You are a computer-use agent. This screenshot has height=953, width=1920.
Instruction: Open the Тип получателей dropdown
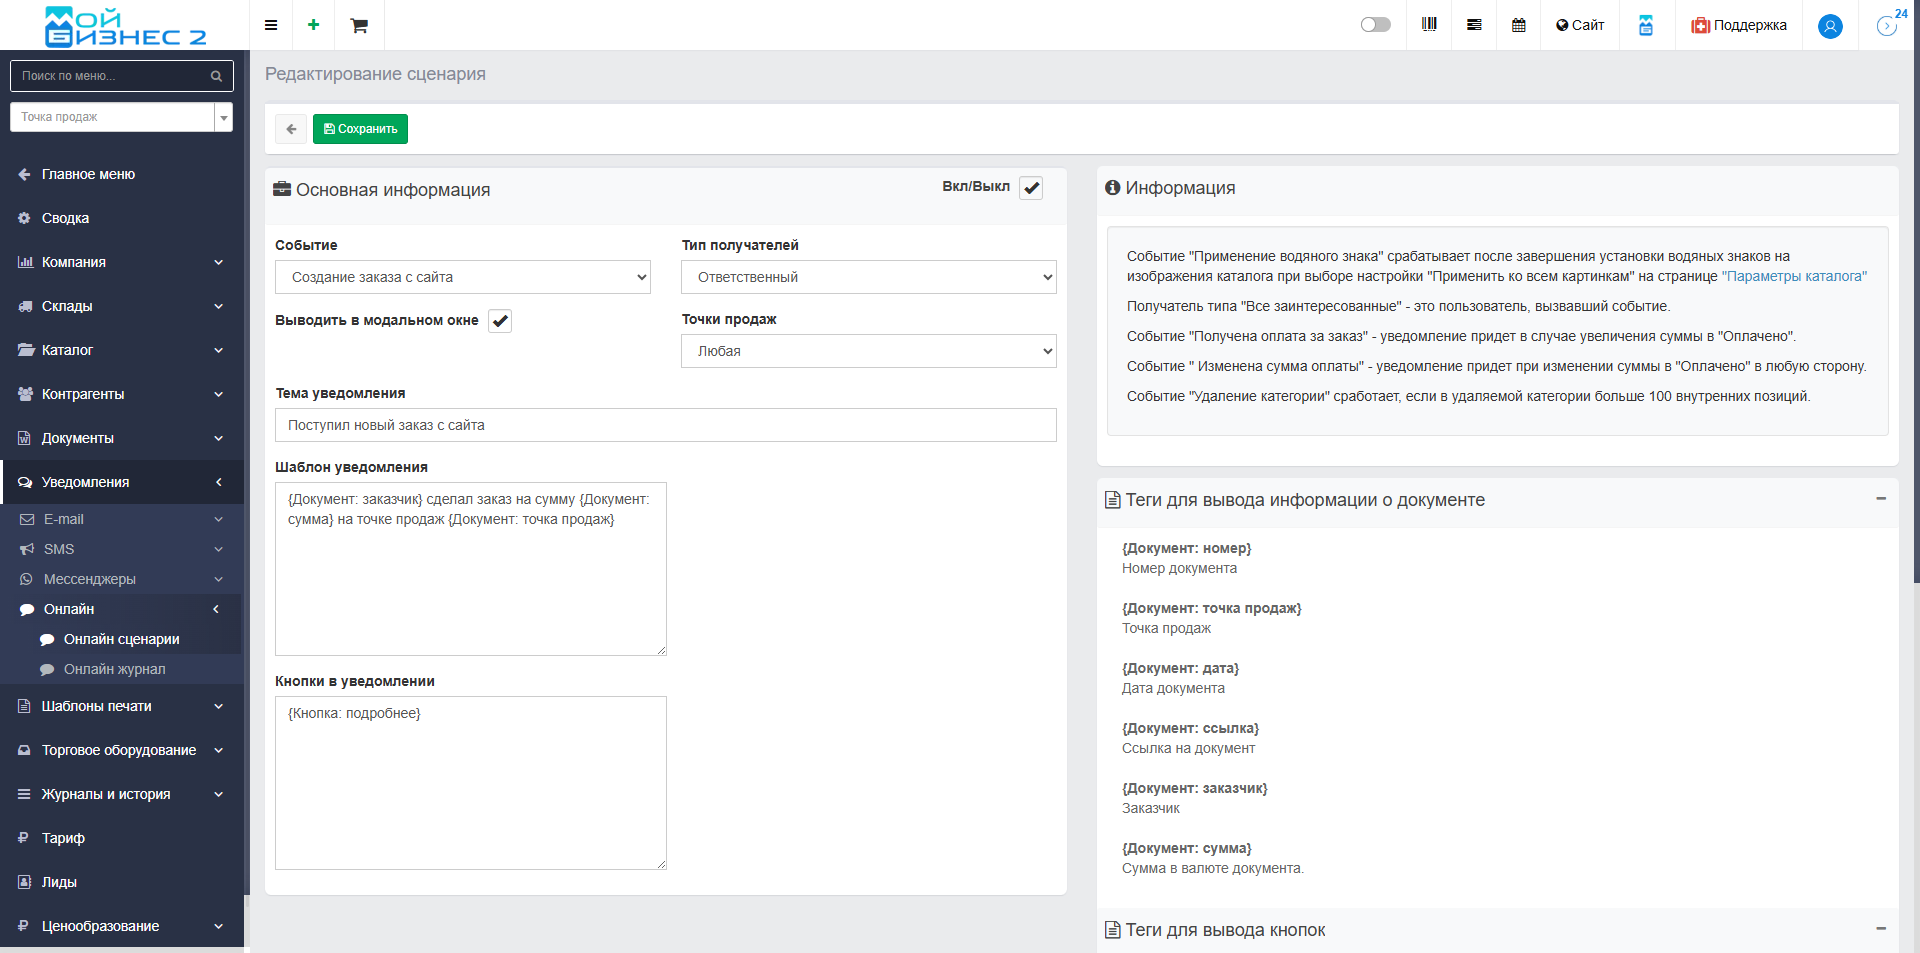tap(868, 277)
